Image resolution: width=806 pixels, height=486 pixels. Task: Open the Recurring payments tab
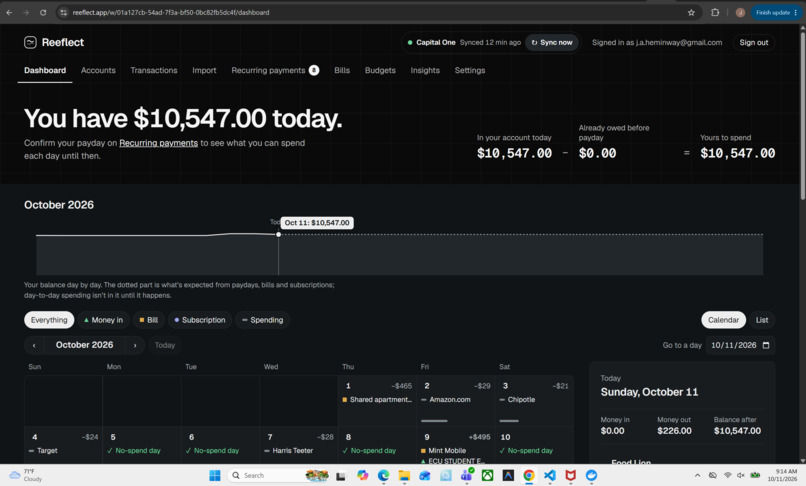coord(275,70)
